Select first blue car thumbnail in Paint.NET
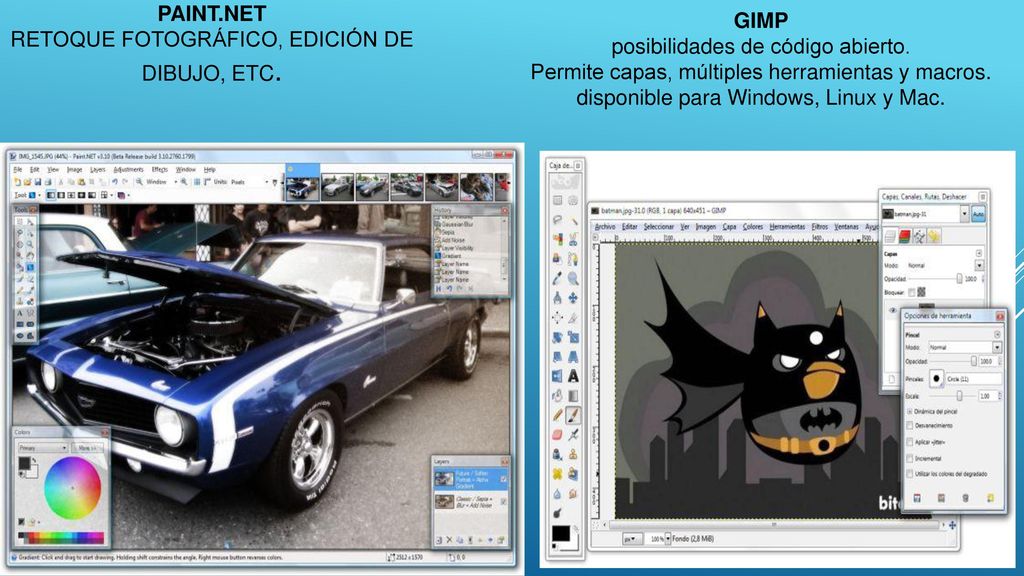The width and height of the screenshot is (1024, 576). (x=302, y=187)
